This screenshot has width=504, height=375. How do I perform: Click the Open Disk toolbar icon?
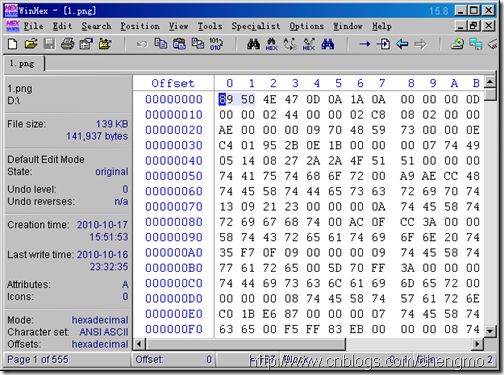(x=458, y=44)
